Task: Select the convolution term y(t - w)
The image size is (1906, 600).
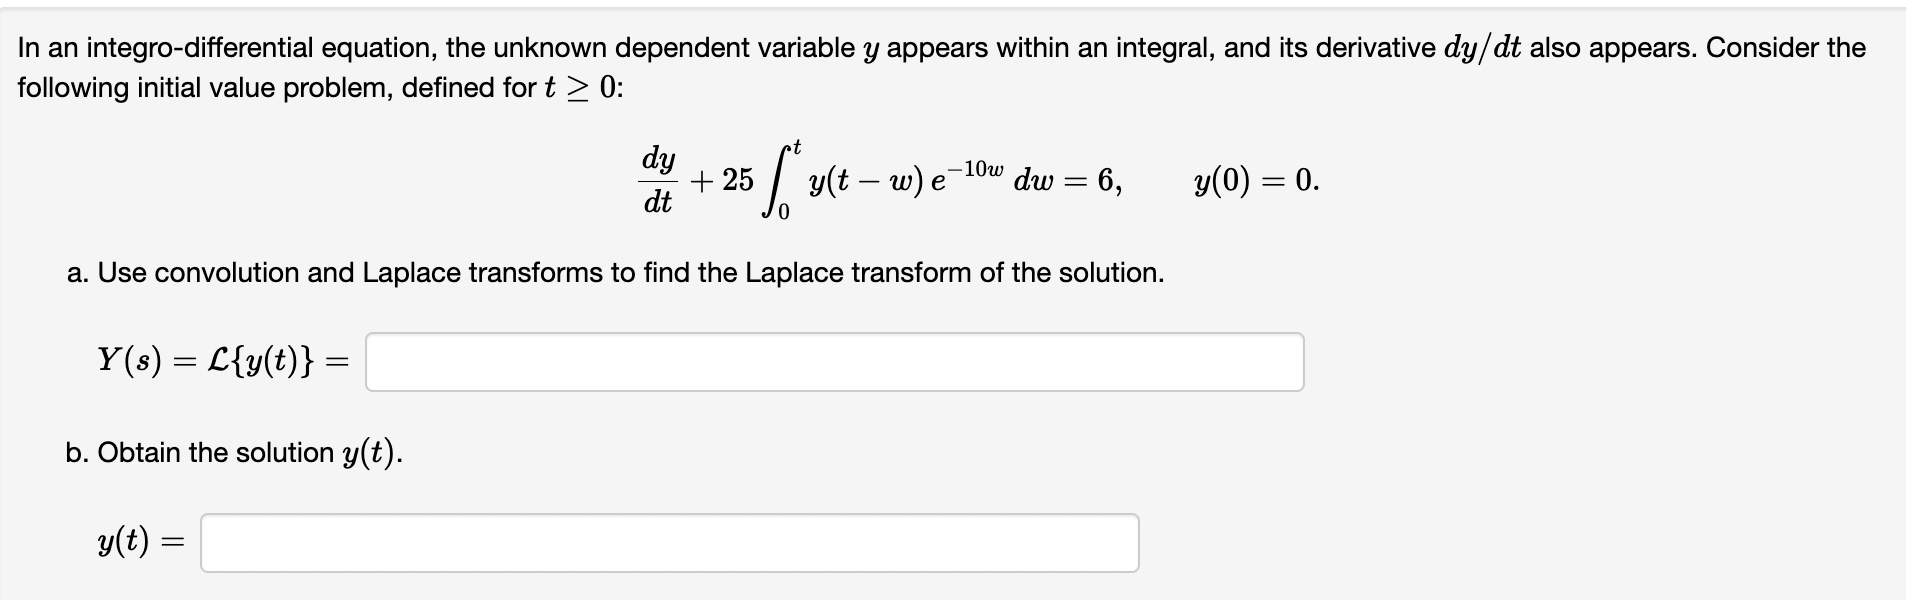Action: (x=865, y=182)
